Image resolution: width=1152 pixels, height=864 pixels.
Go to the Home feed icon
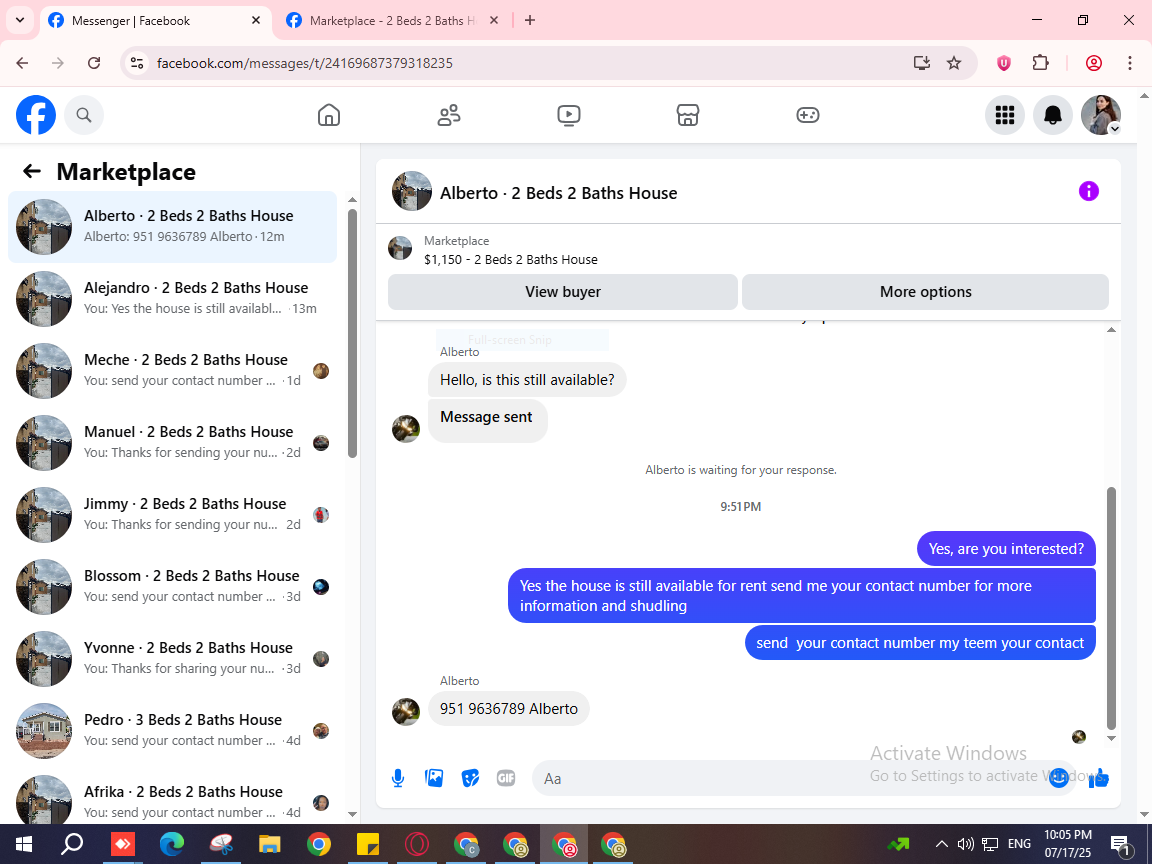click(x=328, y=115)
